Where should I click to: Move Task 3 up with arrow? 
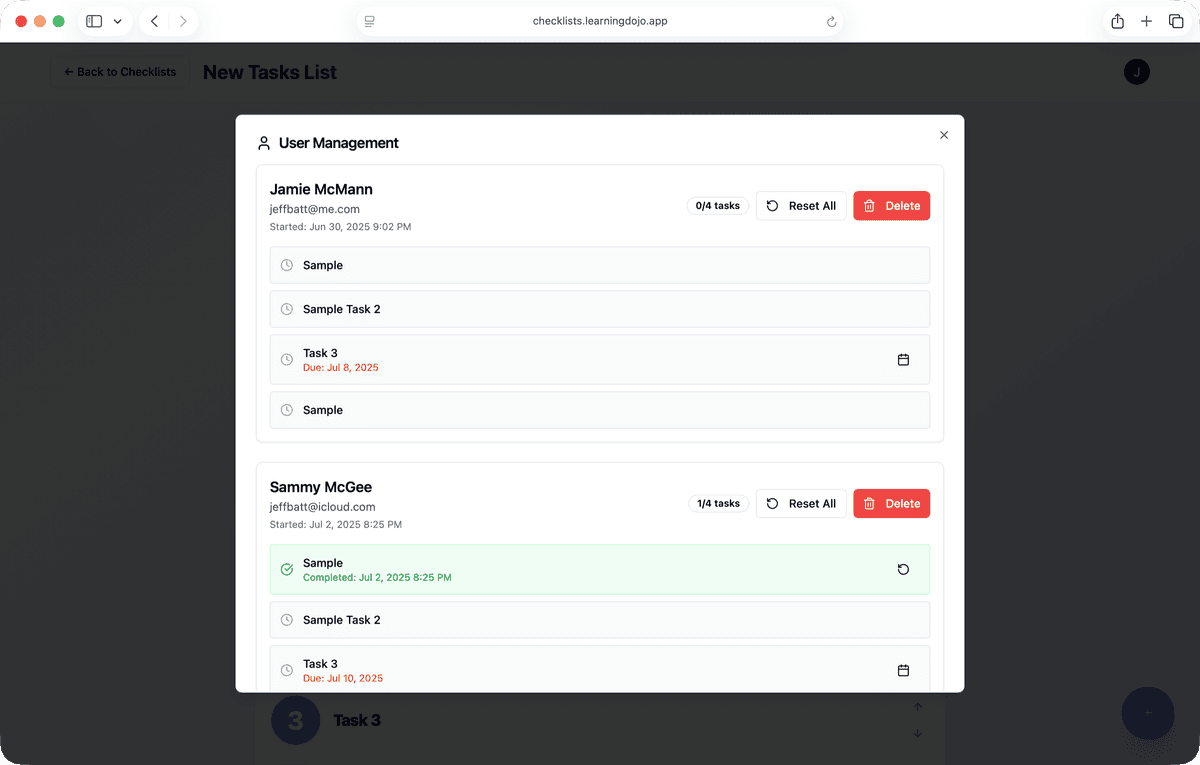[918, 707]
